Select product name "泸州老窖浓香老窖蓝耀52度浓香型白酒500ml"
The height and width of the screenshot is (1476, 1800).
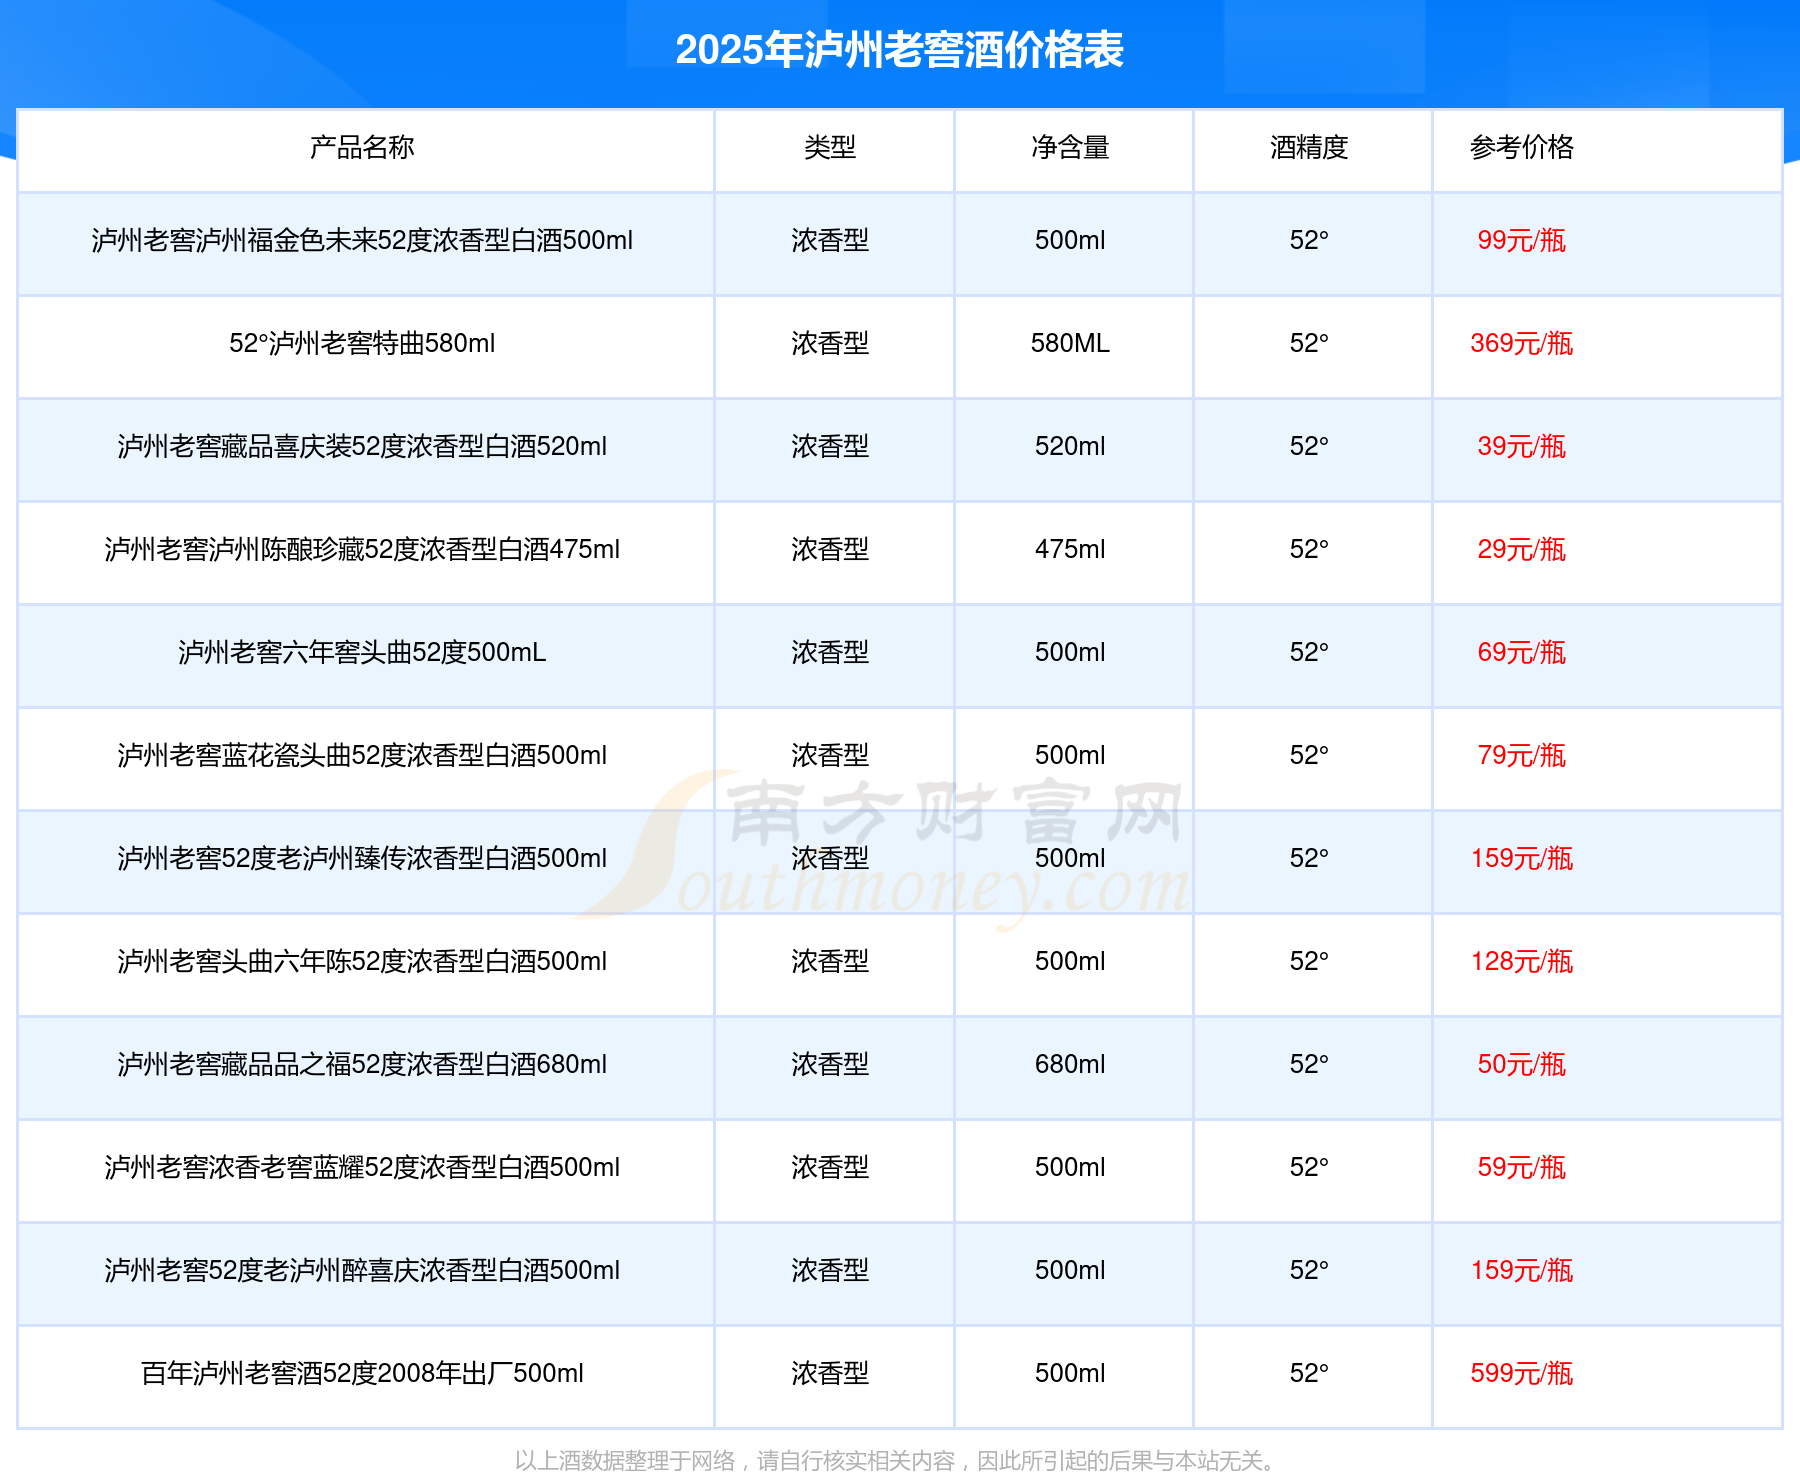pyautogui.click(x=362, y=1168)
